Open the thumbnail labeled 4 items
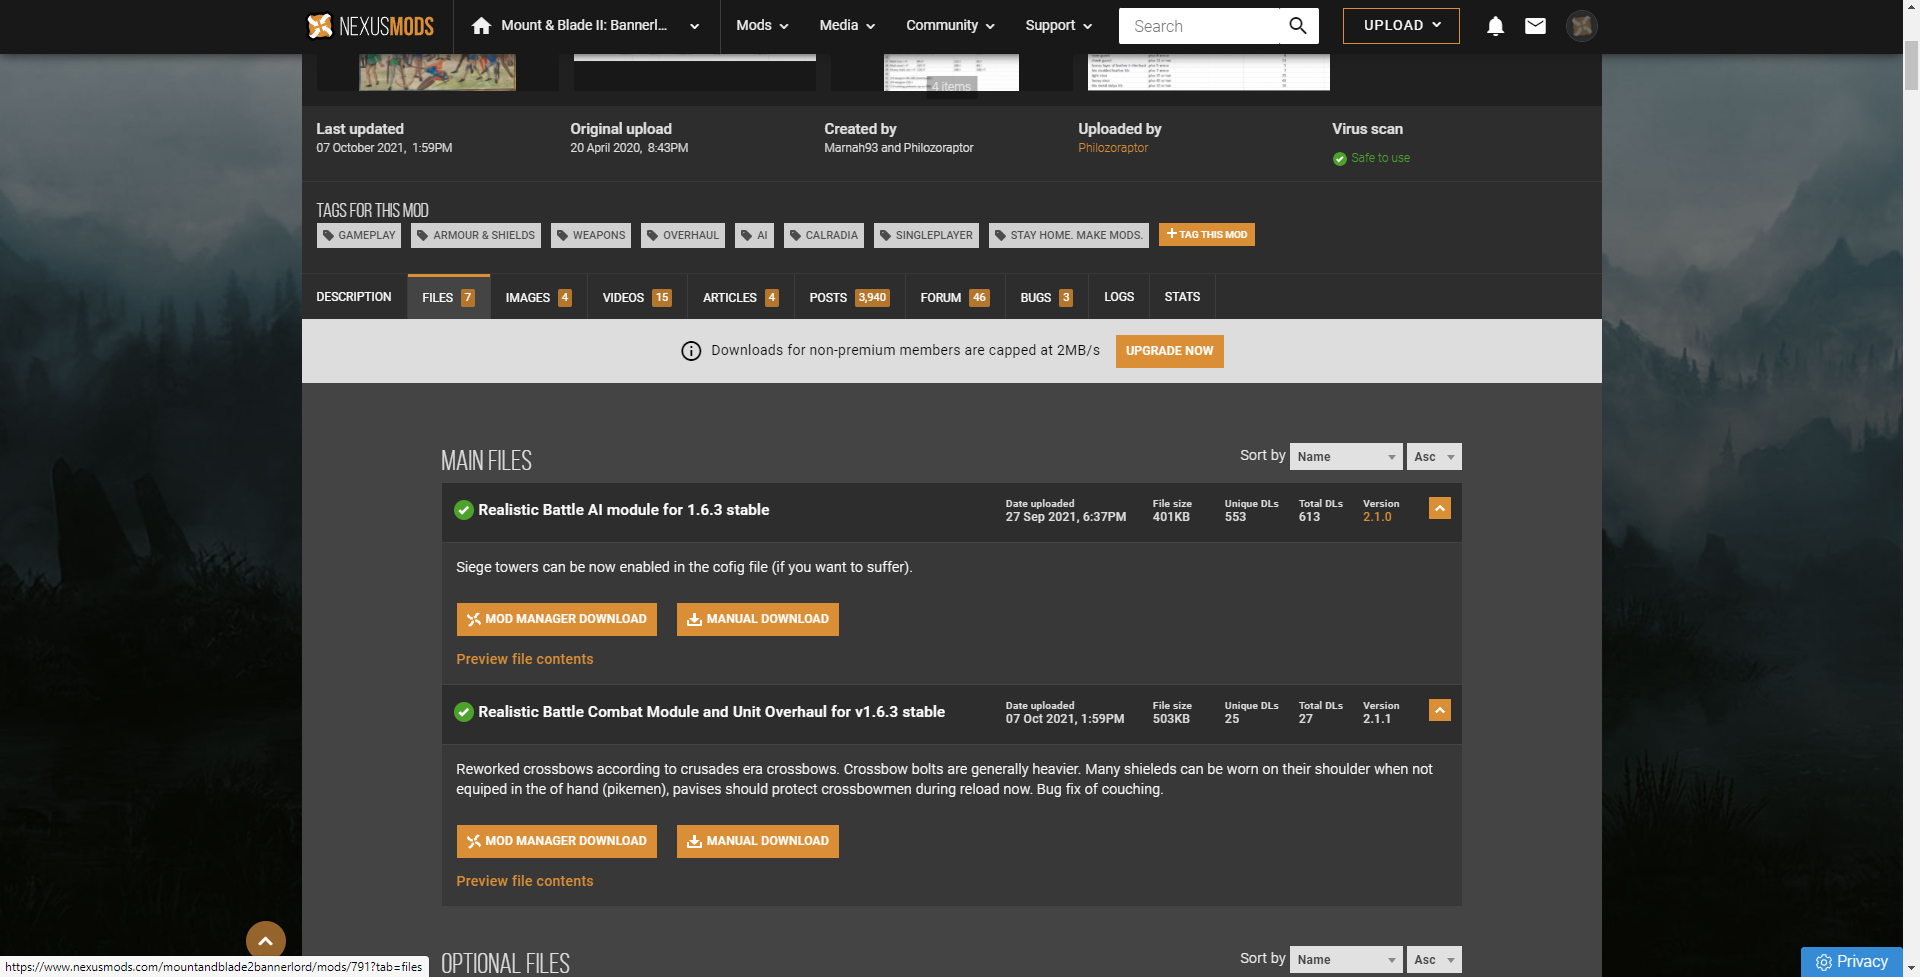The height and width of the screenshot is (977, 1920). click(951, 72)
